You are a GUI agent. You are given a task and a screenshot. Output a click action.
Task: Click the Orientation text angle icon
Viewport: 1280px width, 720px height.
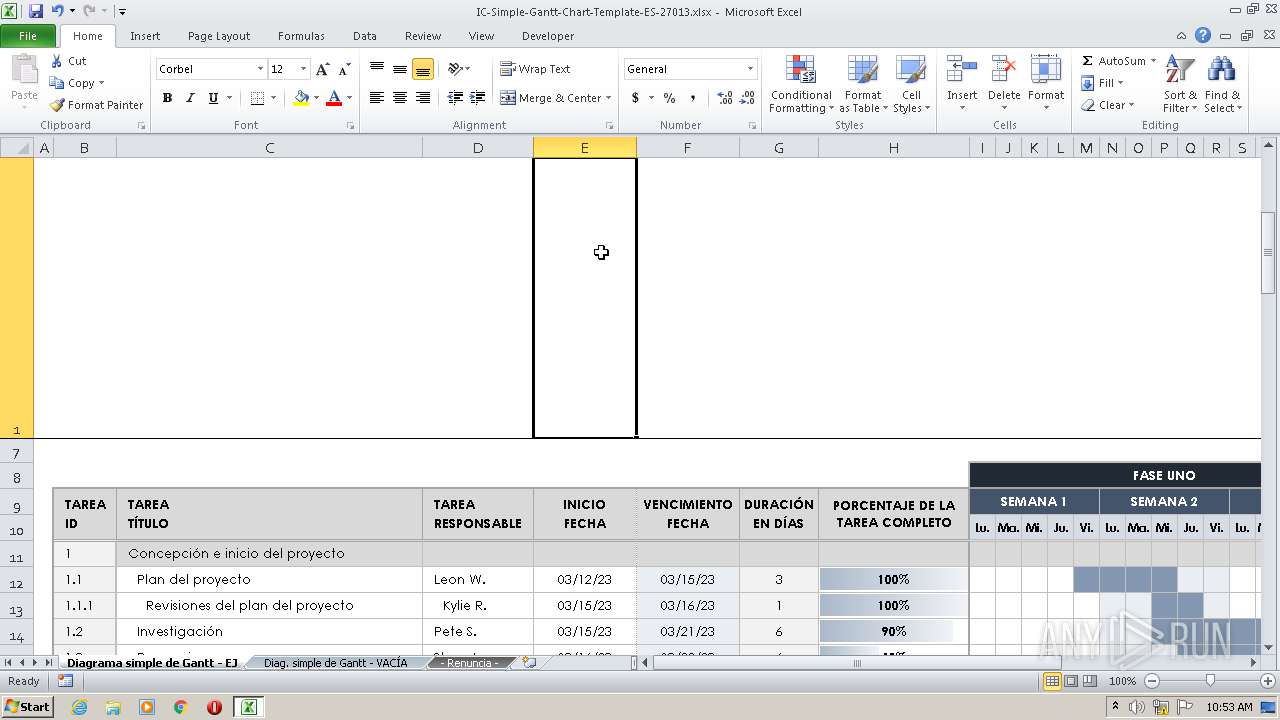tap(455, 69)
